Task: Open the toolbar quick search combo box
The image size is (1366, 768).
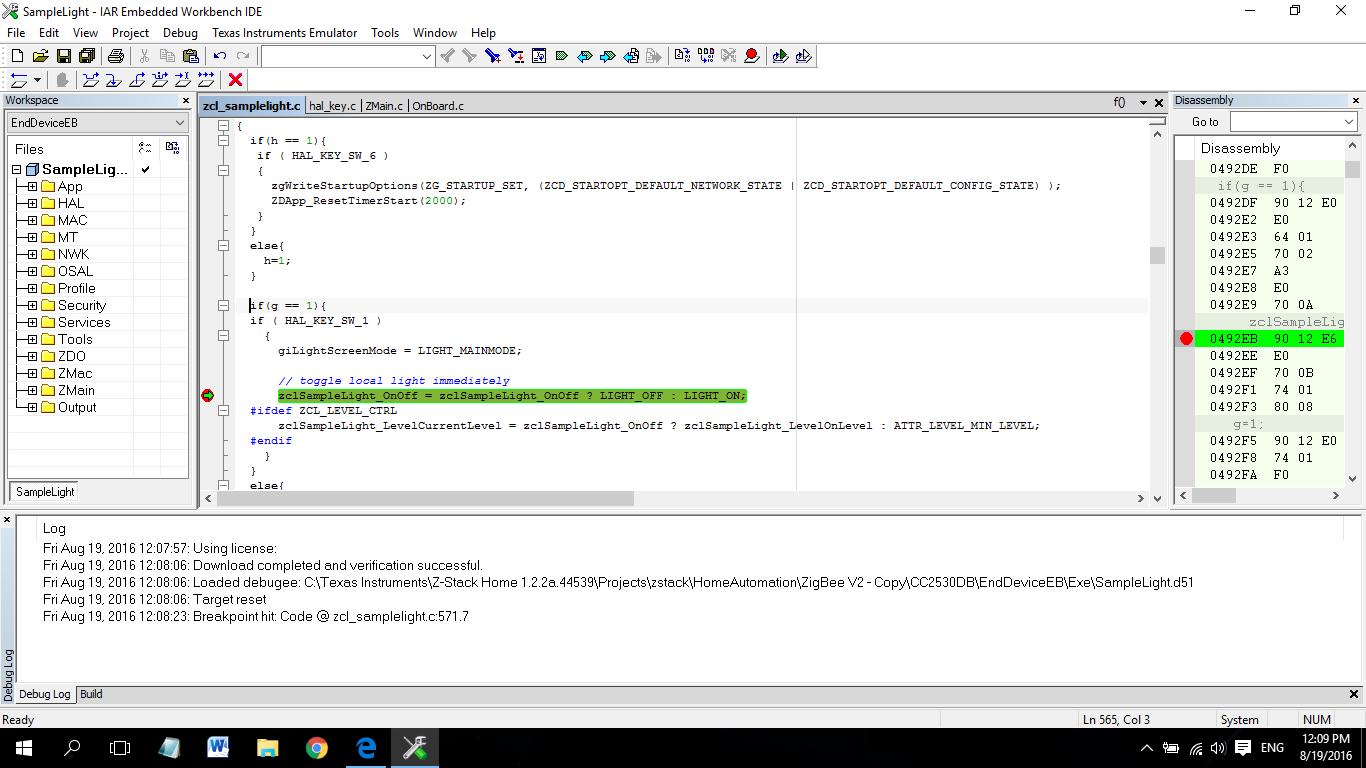Action: [347, 57]
